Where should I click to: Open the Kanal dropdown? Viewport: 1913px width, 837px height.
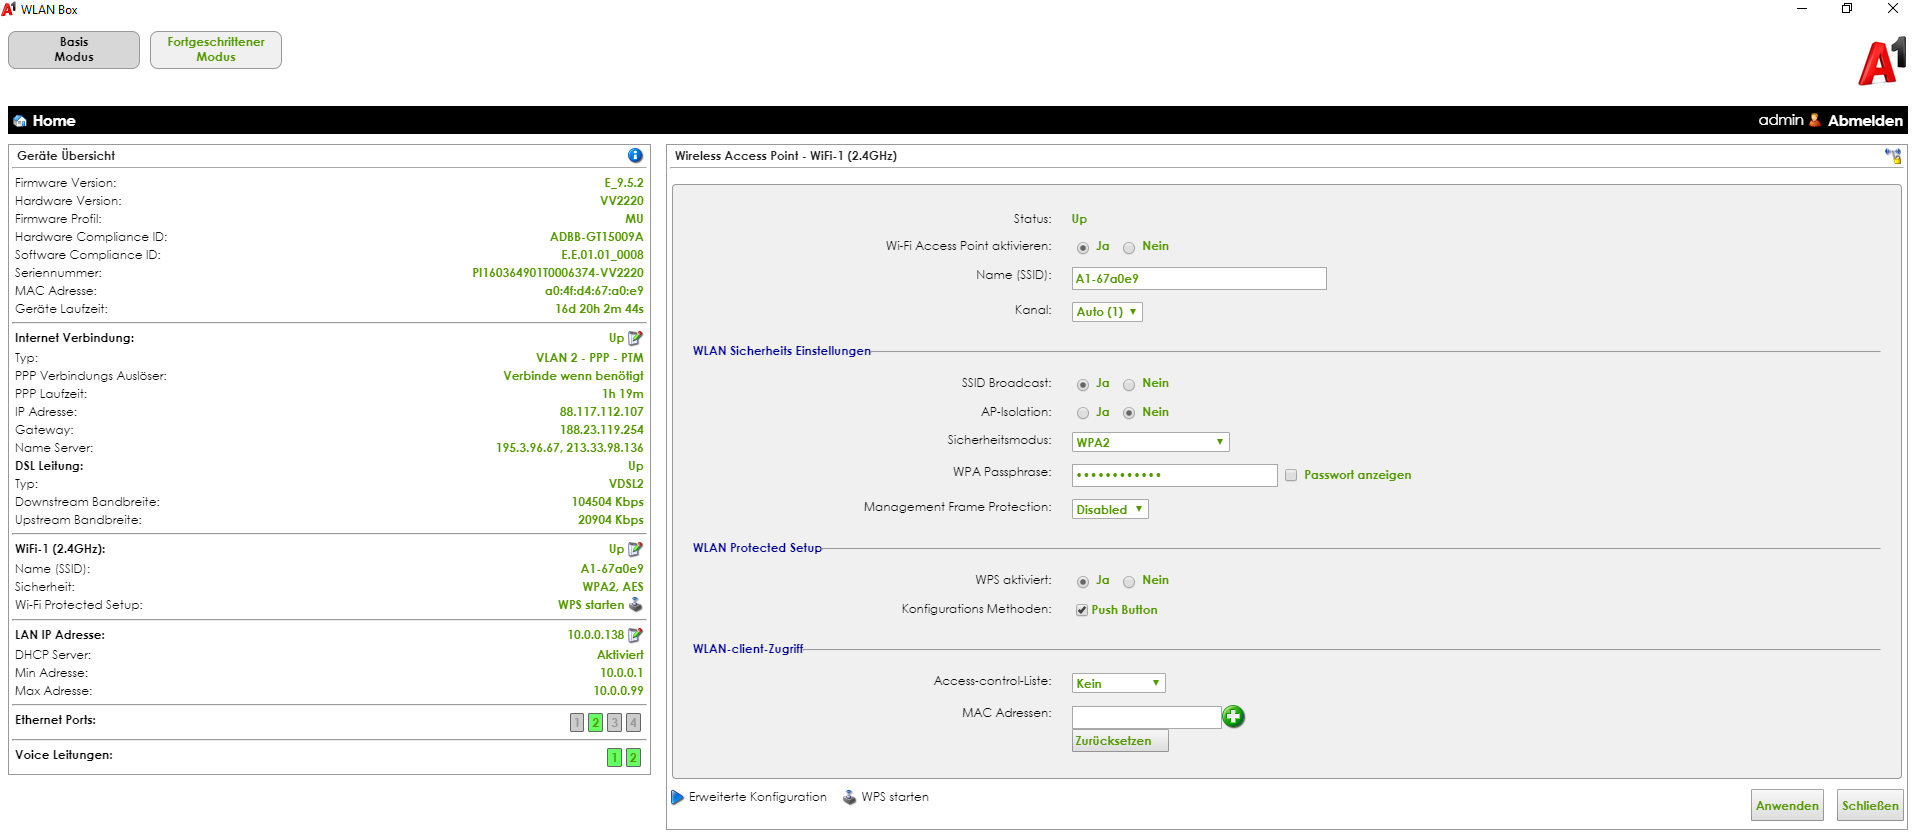(x=1107, y=312)
